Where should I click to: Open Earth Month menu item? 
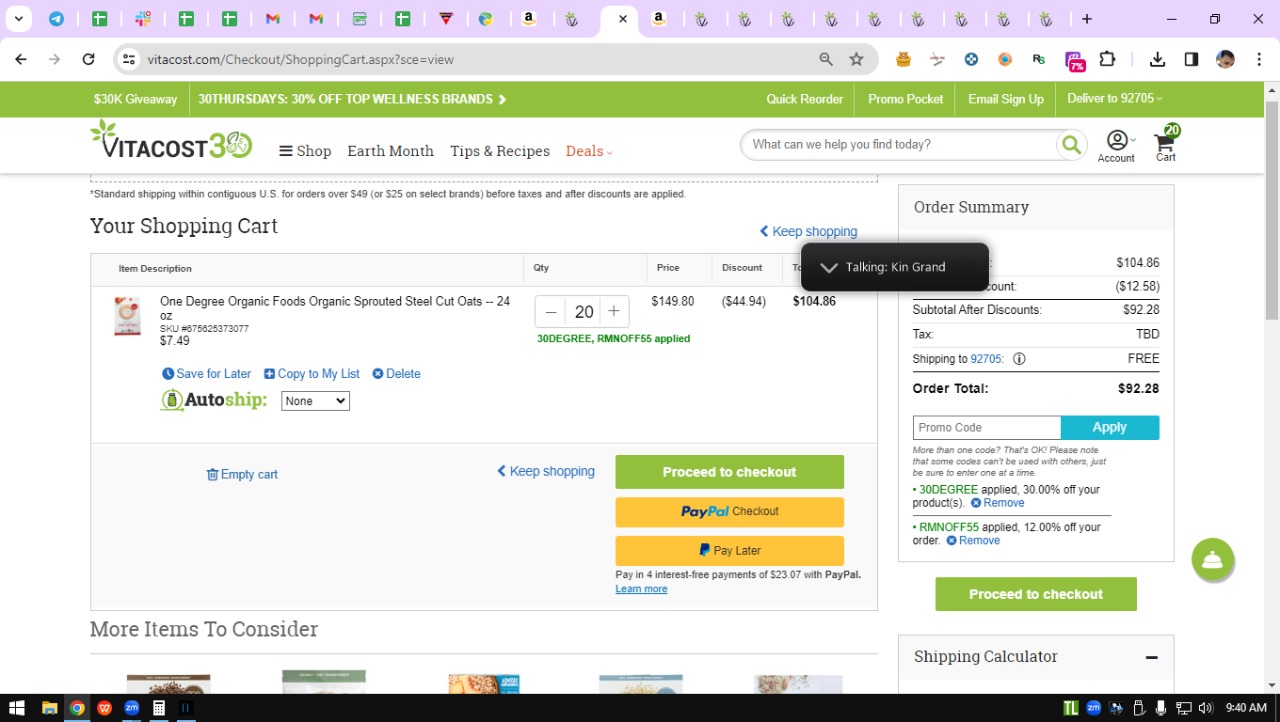[x=390, y=151]
